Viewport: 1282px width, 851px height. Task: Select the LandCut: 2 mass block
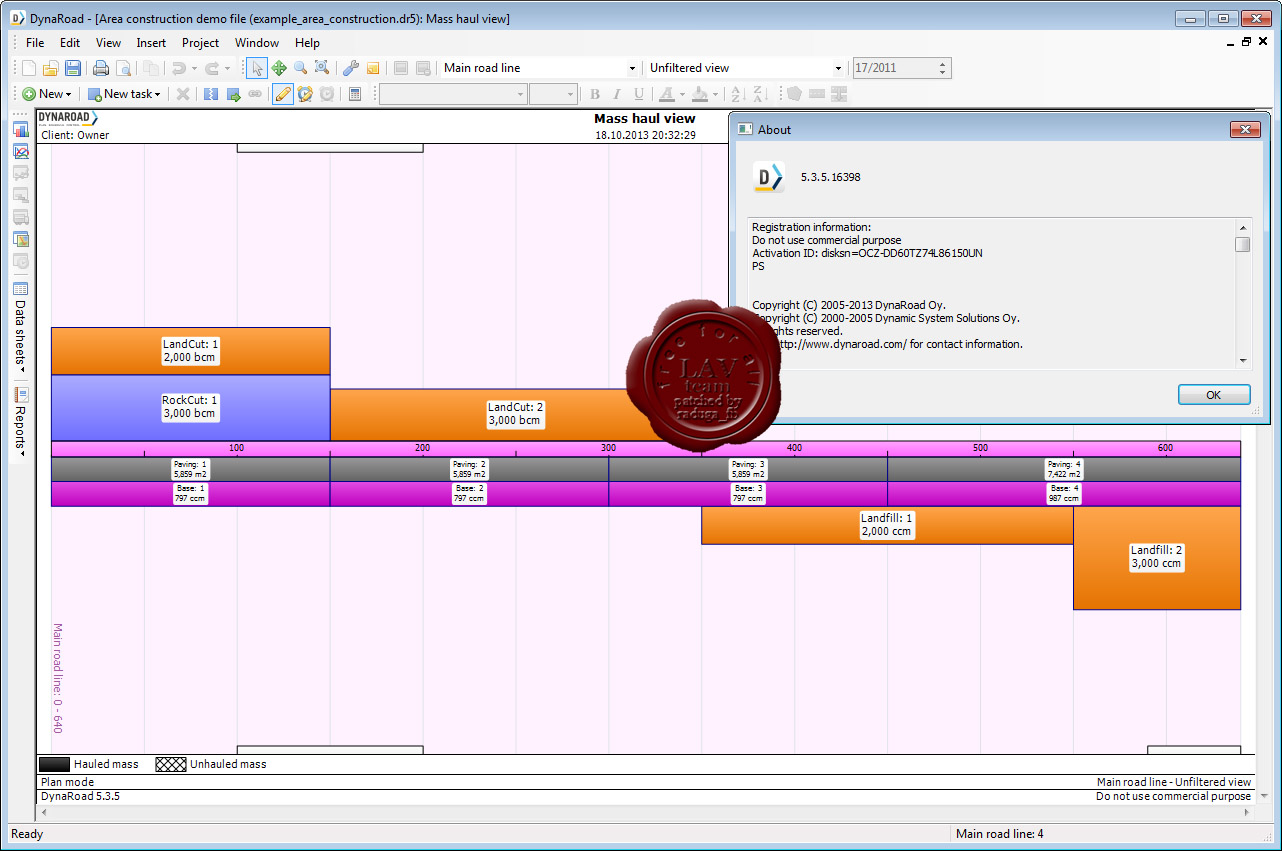click(x=515, y=414)
